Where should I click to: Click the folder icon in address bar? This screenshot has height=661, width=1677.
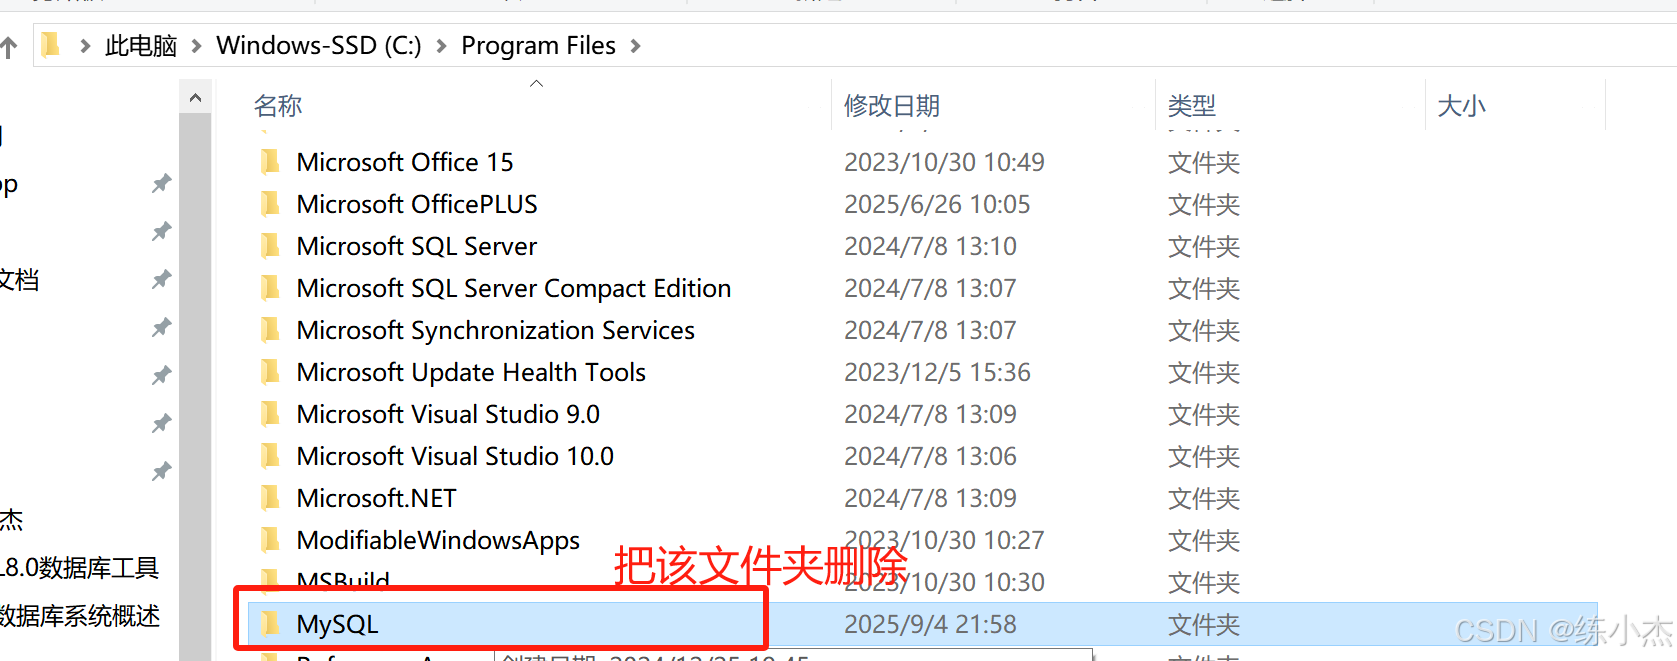[51, 45]
